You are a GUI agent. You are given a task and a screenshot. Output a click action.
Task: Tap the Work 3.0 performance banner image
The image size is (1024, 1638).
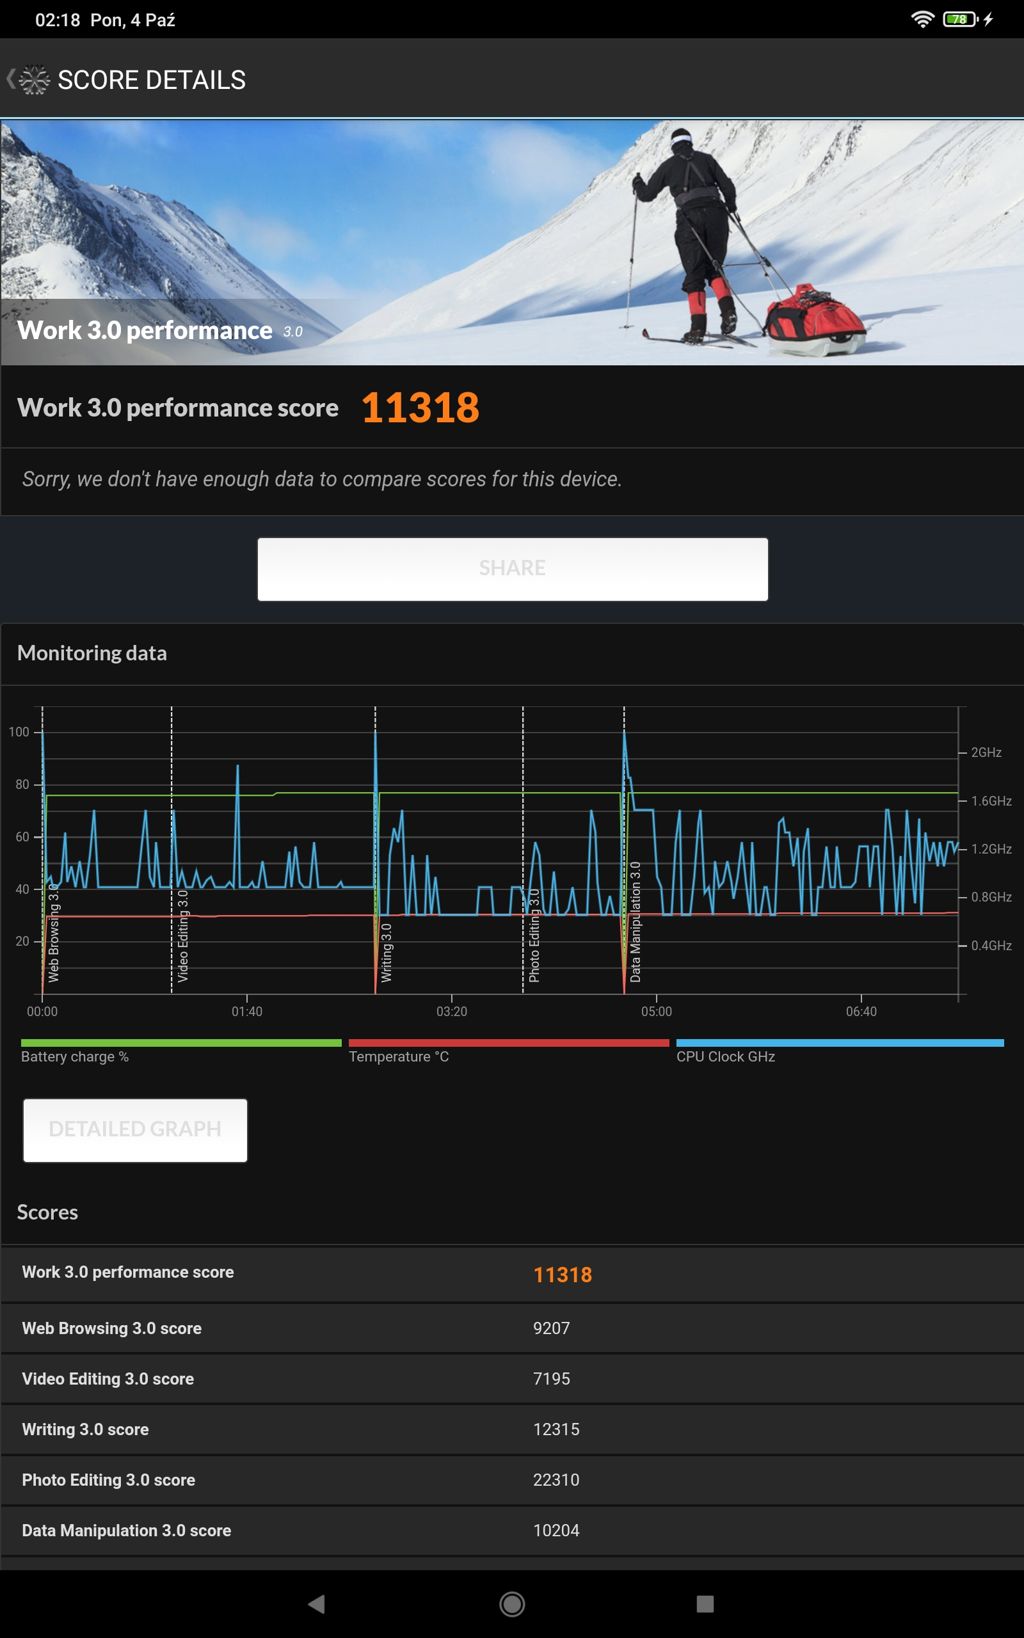[512, 242]
